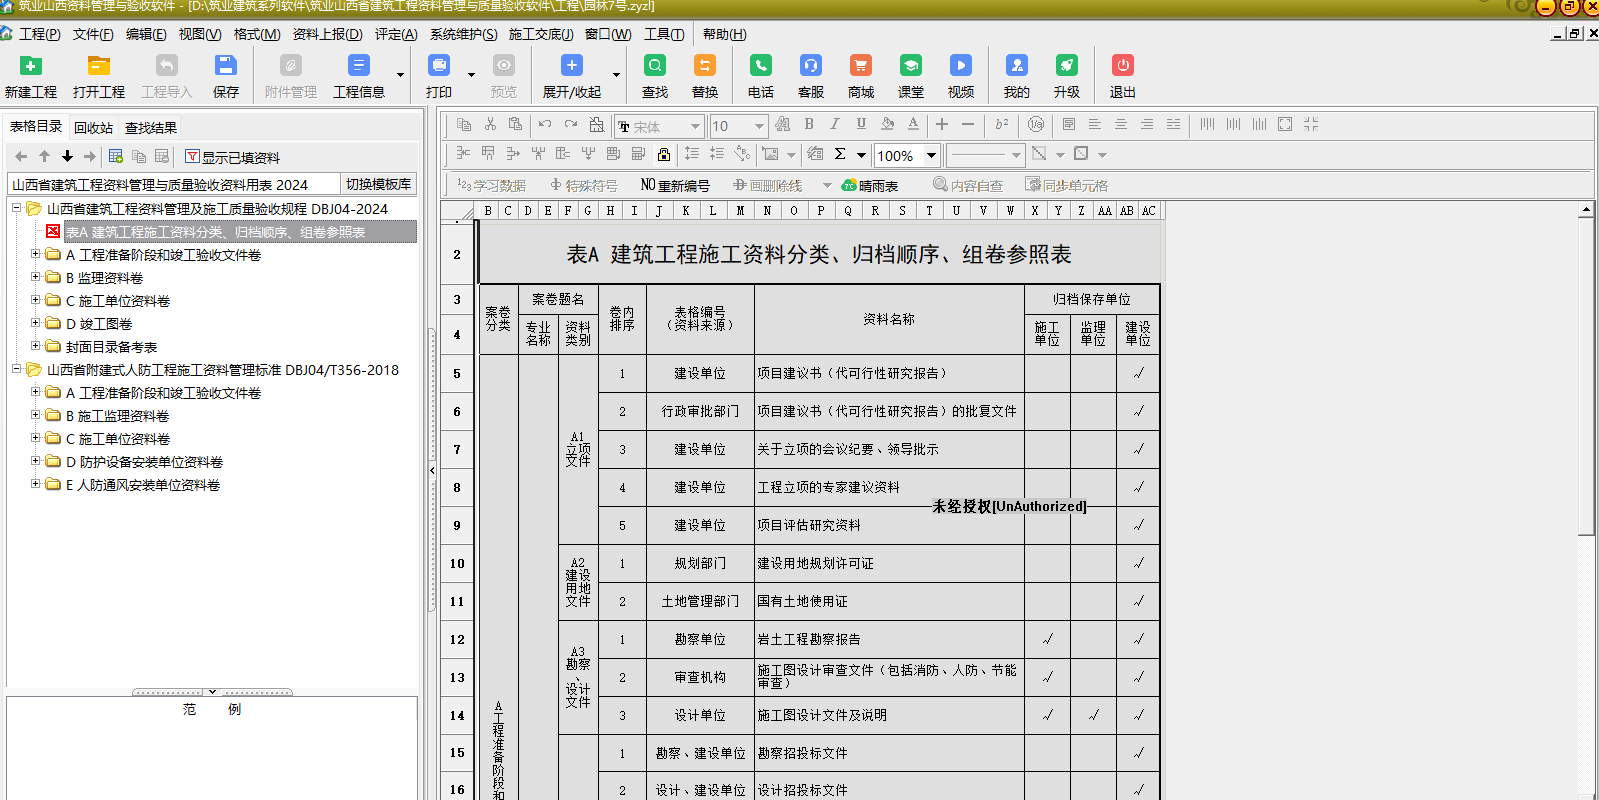The width and height of the screenshot is (1599, 800).
Task: Launch the 晴雨表 tool
Action: (x=870, y=185)
